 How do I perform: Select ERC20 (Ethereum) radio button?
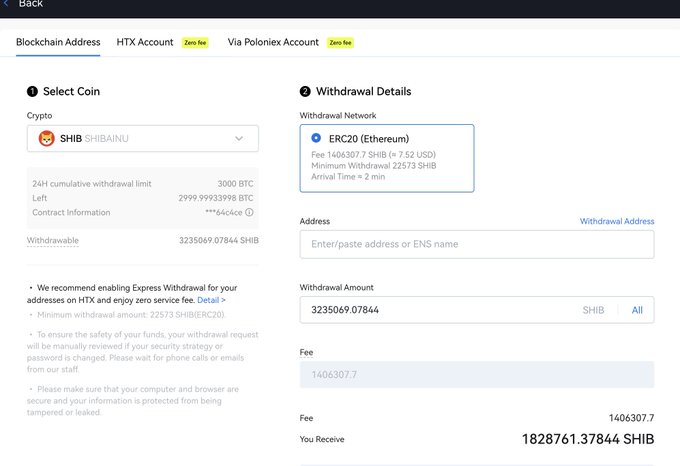316,138
